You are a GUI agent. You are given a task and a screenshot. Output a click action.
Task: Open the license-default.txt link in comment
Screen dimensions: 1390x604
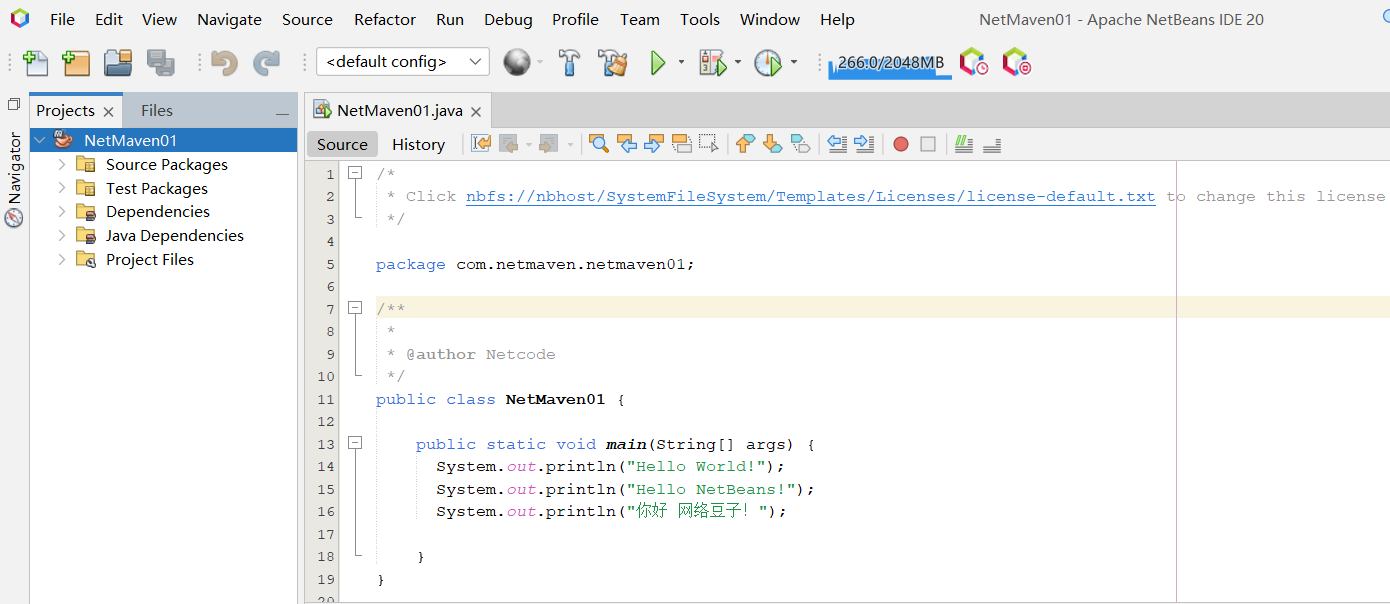pyautogui.click(x=810, y=196)
